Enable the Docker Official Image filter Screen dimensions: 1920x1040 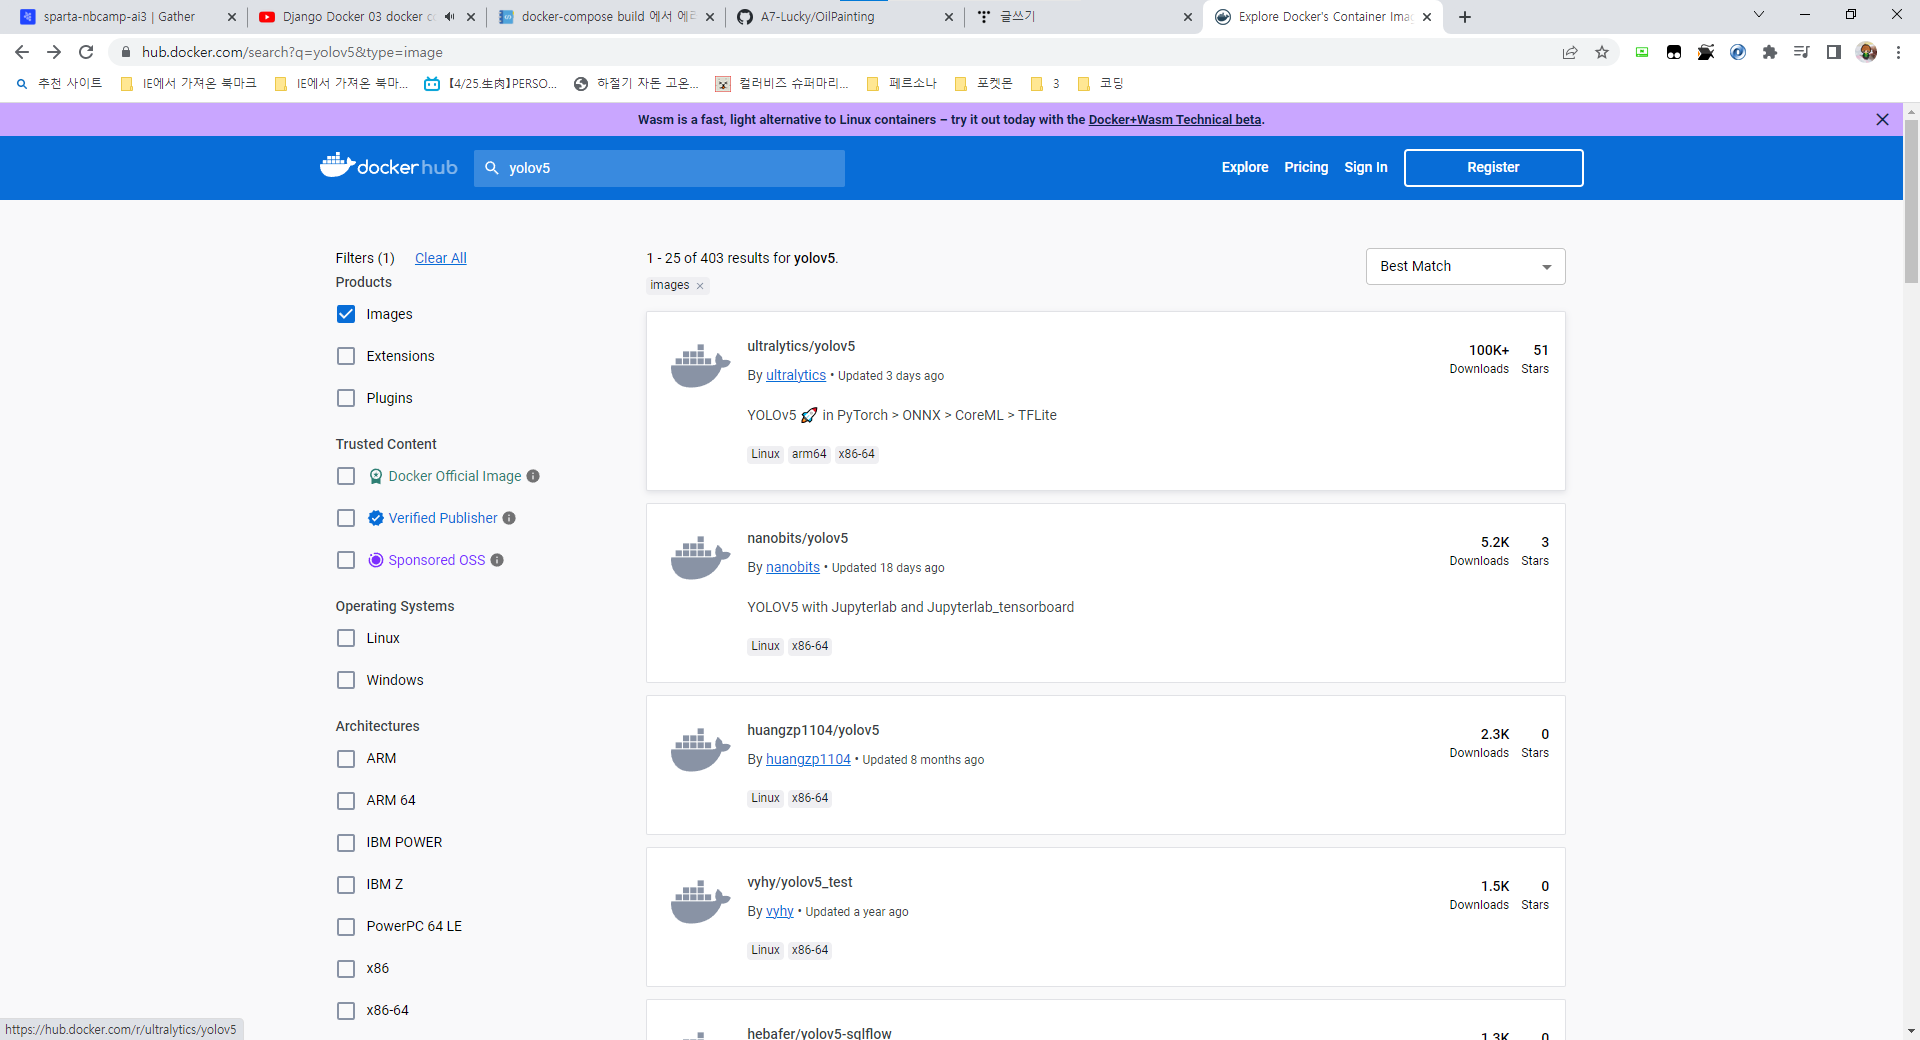click(x=346, y=476)
